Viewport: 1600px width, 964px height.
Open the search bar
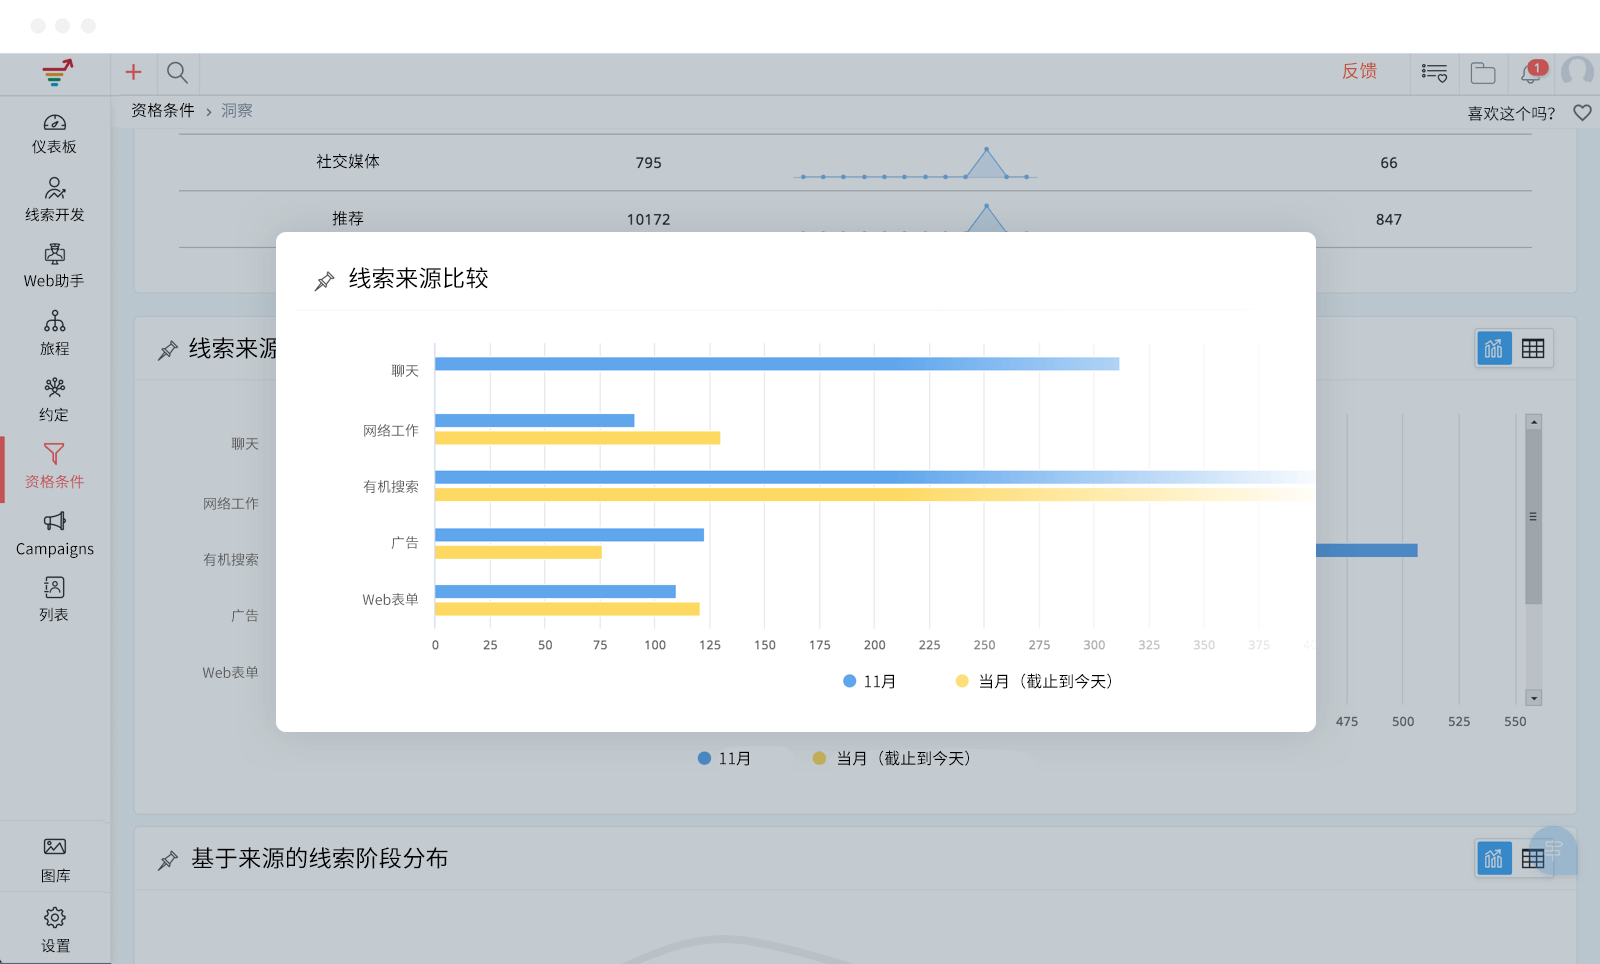pos(178,73)
